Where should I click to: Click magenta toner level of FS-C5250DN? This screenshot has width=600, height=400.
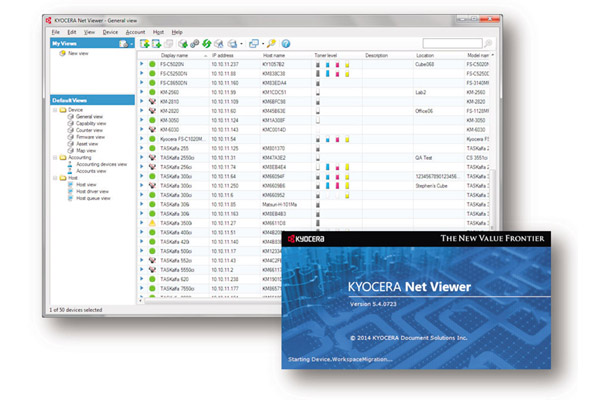click(337, 73)
